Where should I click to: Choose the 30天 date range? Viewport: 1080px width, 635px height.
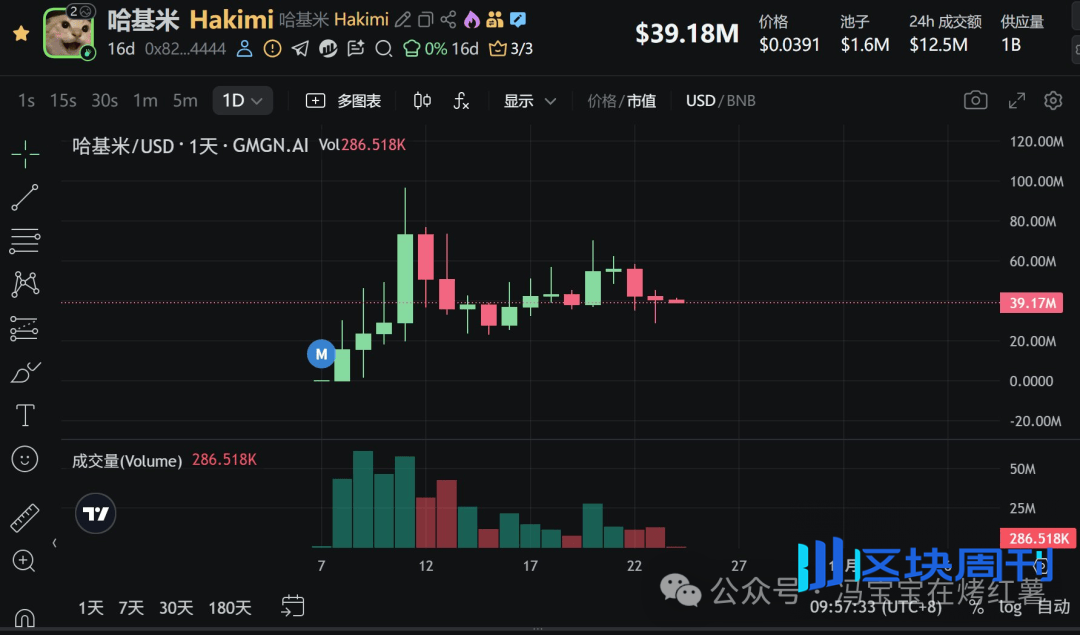[176, 607]
